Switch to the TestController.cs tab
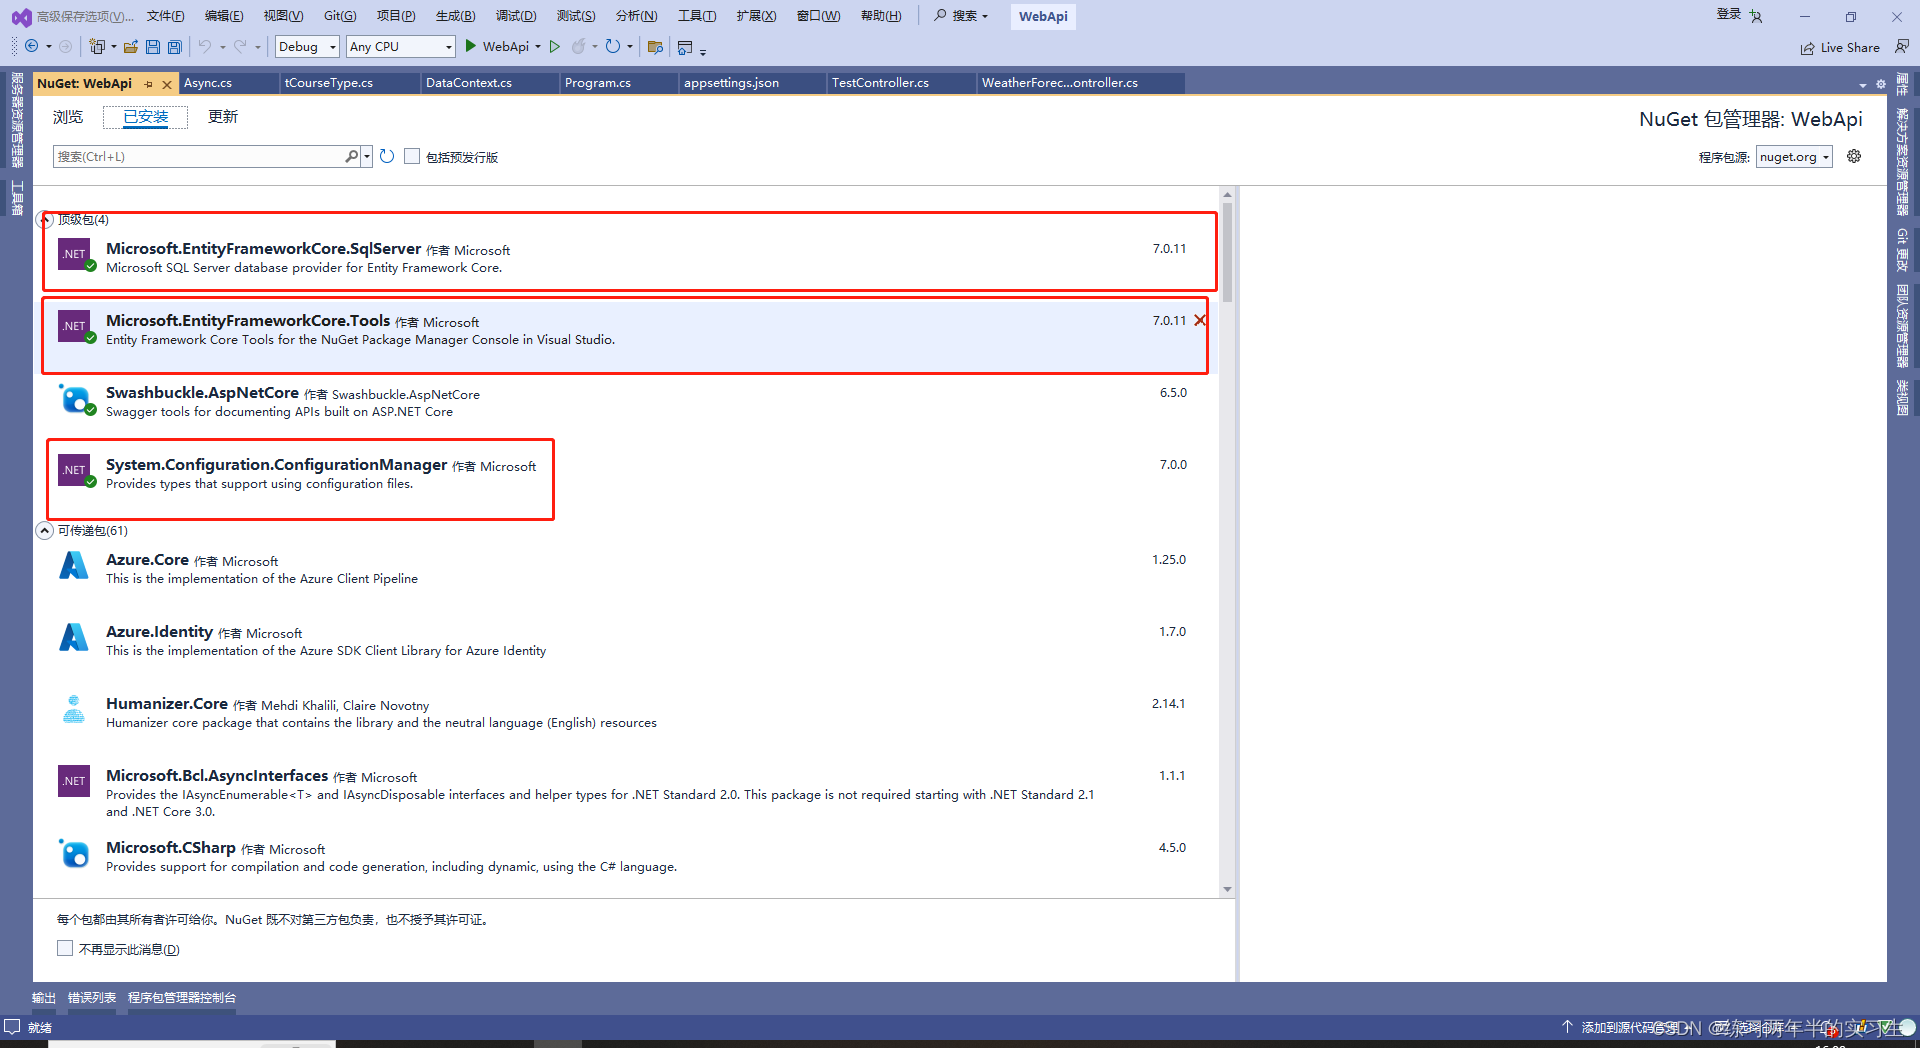This screenshot has width=1920, height=1048. click(880, 83)
